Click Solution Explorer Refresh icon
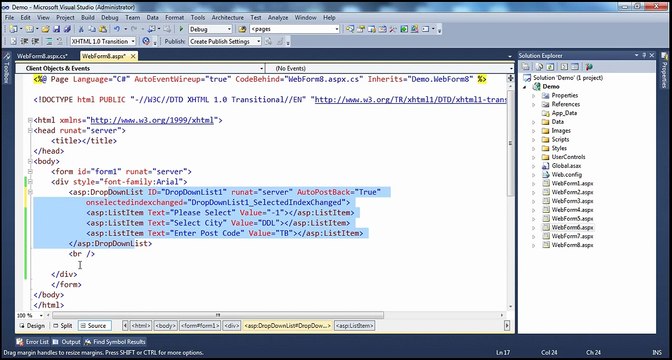 click(x=550, y=67)
